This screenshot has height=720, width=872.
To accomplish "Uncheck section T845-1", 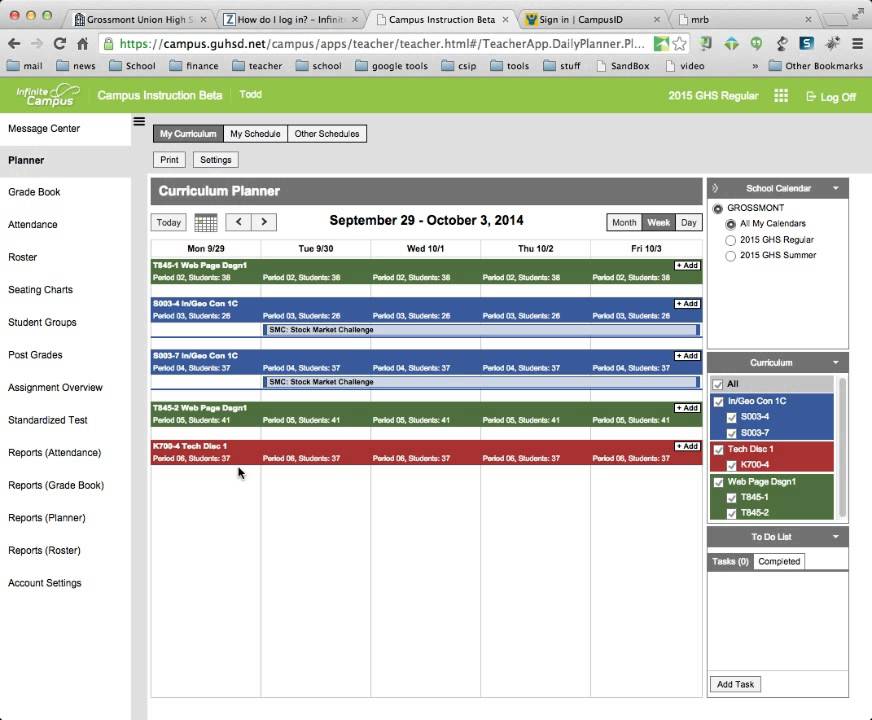I will [x=732, y=498].
